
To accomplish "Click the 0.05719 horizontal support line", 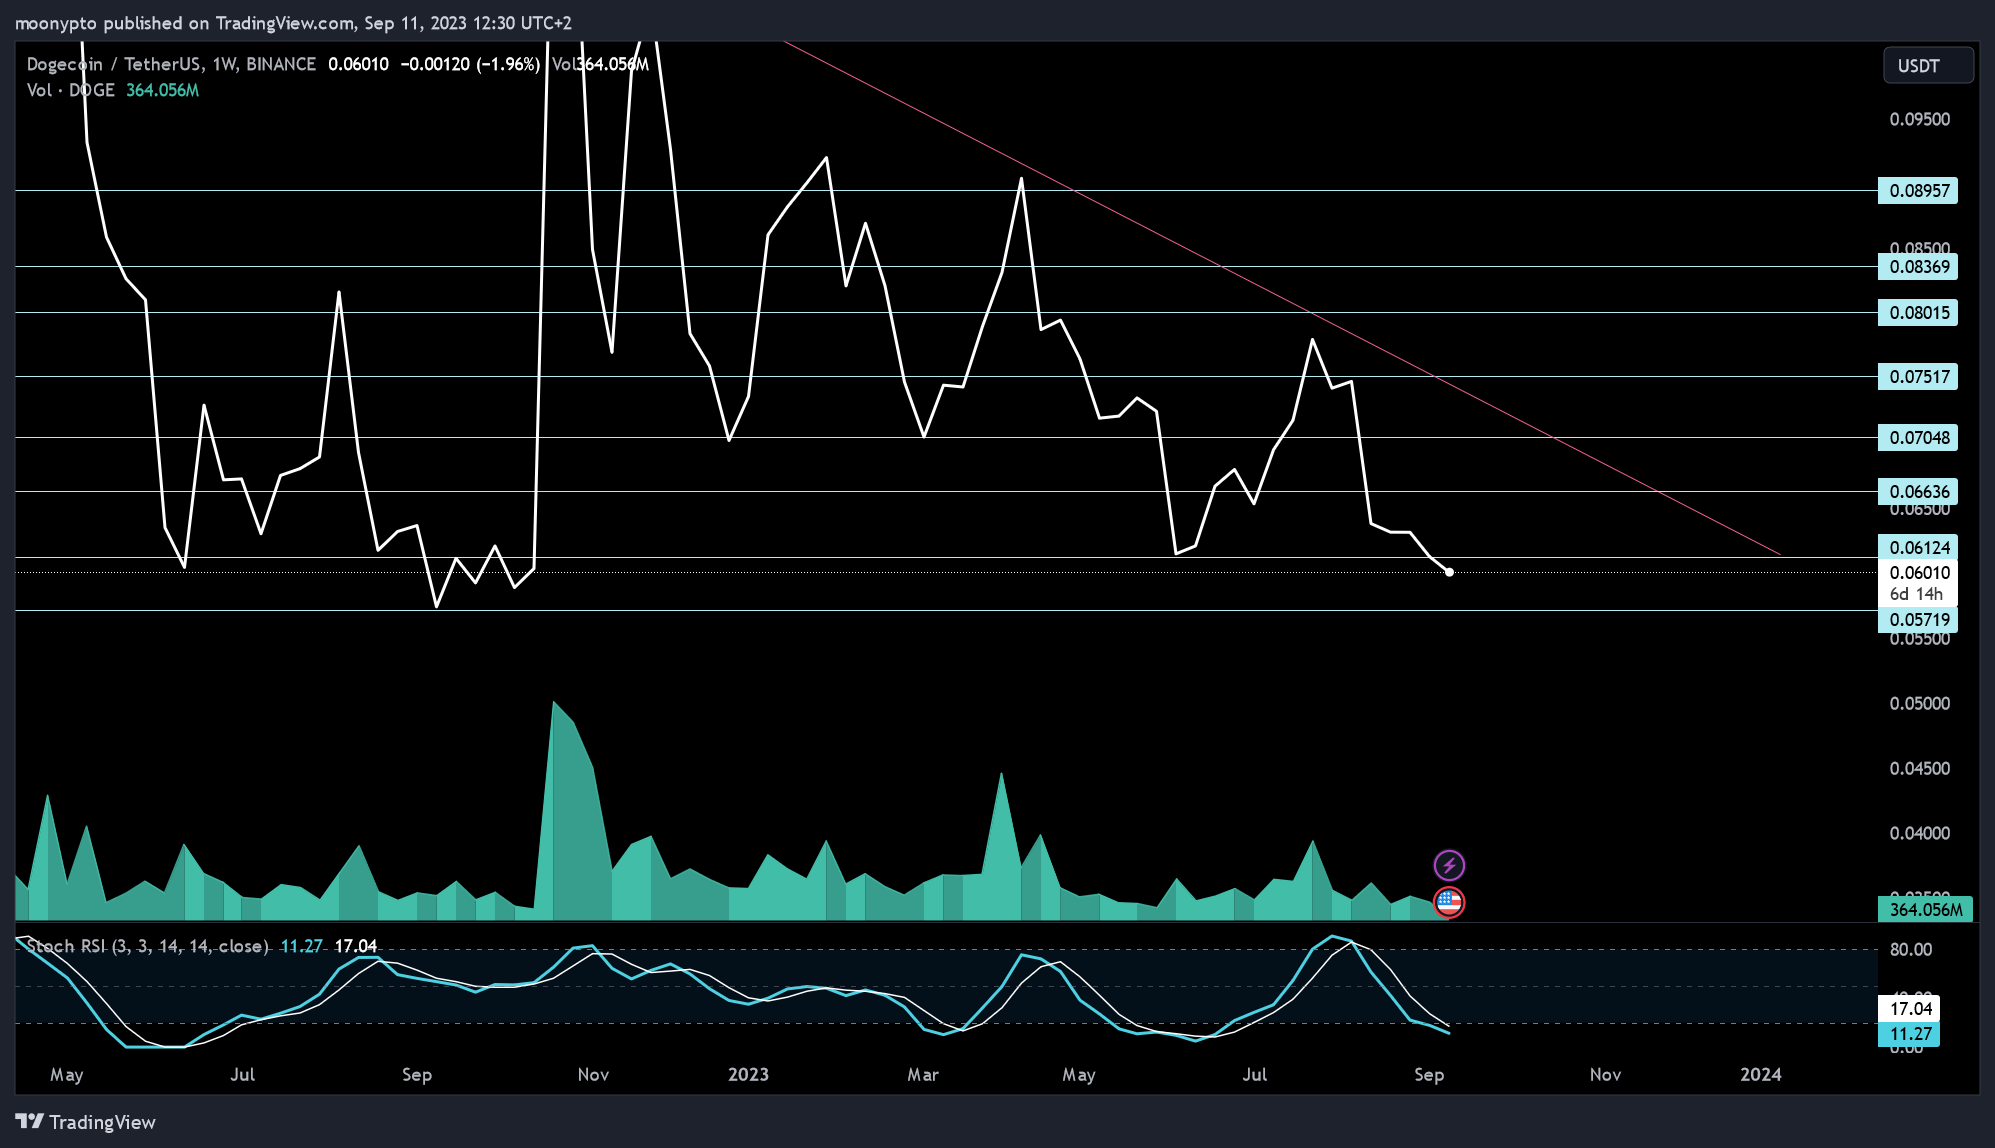I will point(946,610).
